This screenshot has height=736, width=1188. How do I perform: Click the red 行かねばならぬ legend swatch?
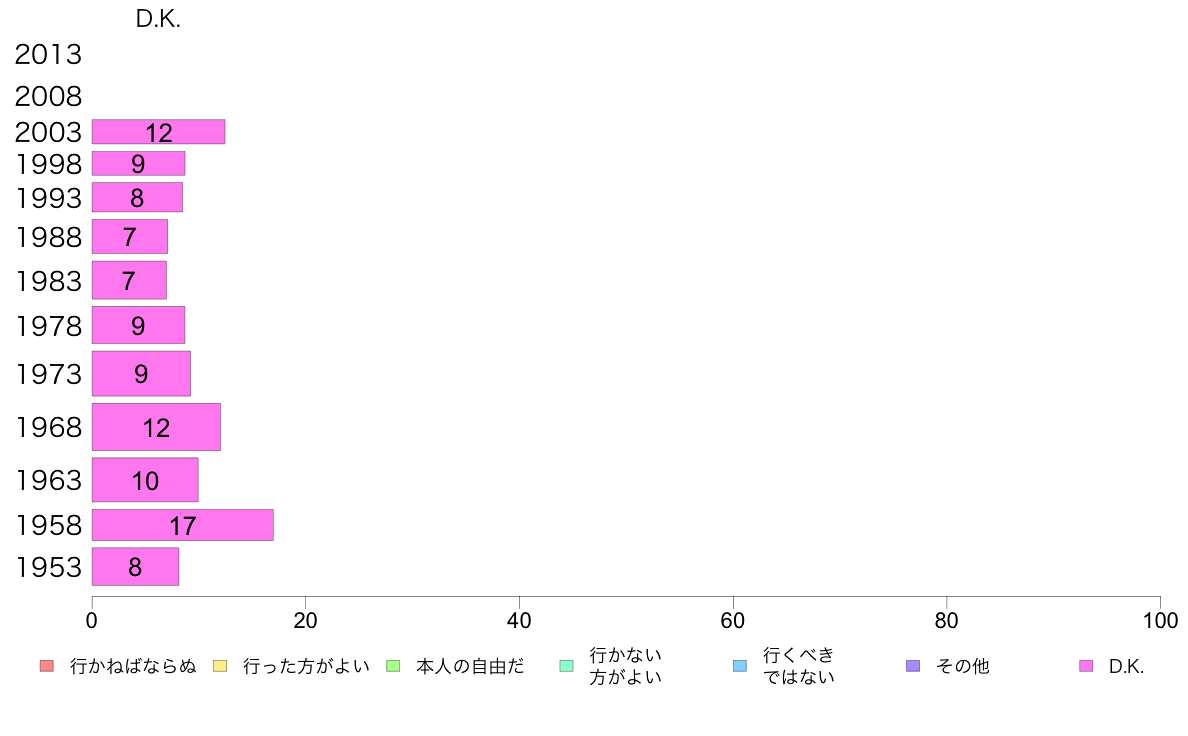click(x=47, y=666)
